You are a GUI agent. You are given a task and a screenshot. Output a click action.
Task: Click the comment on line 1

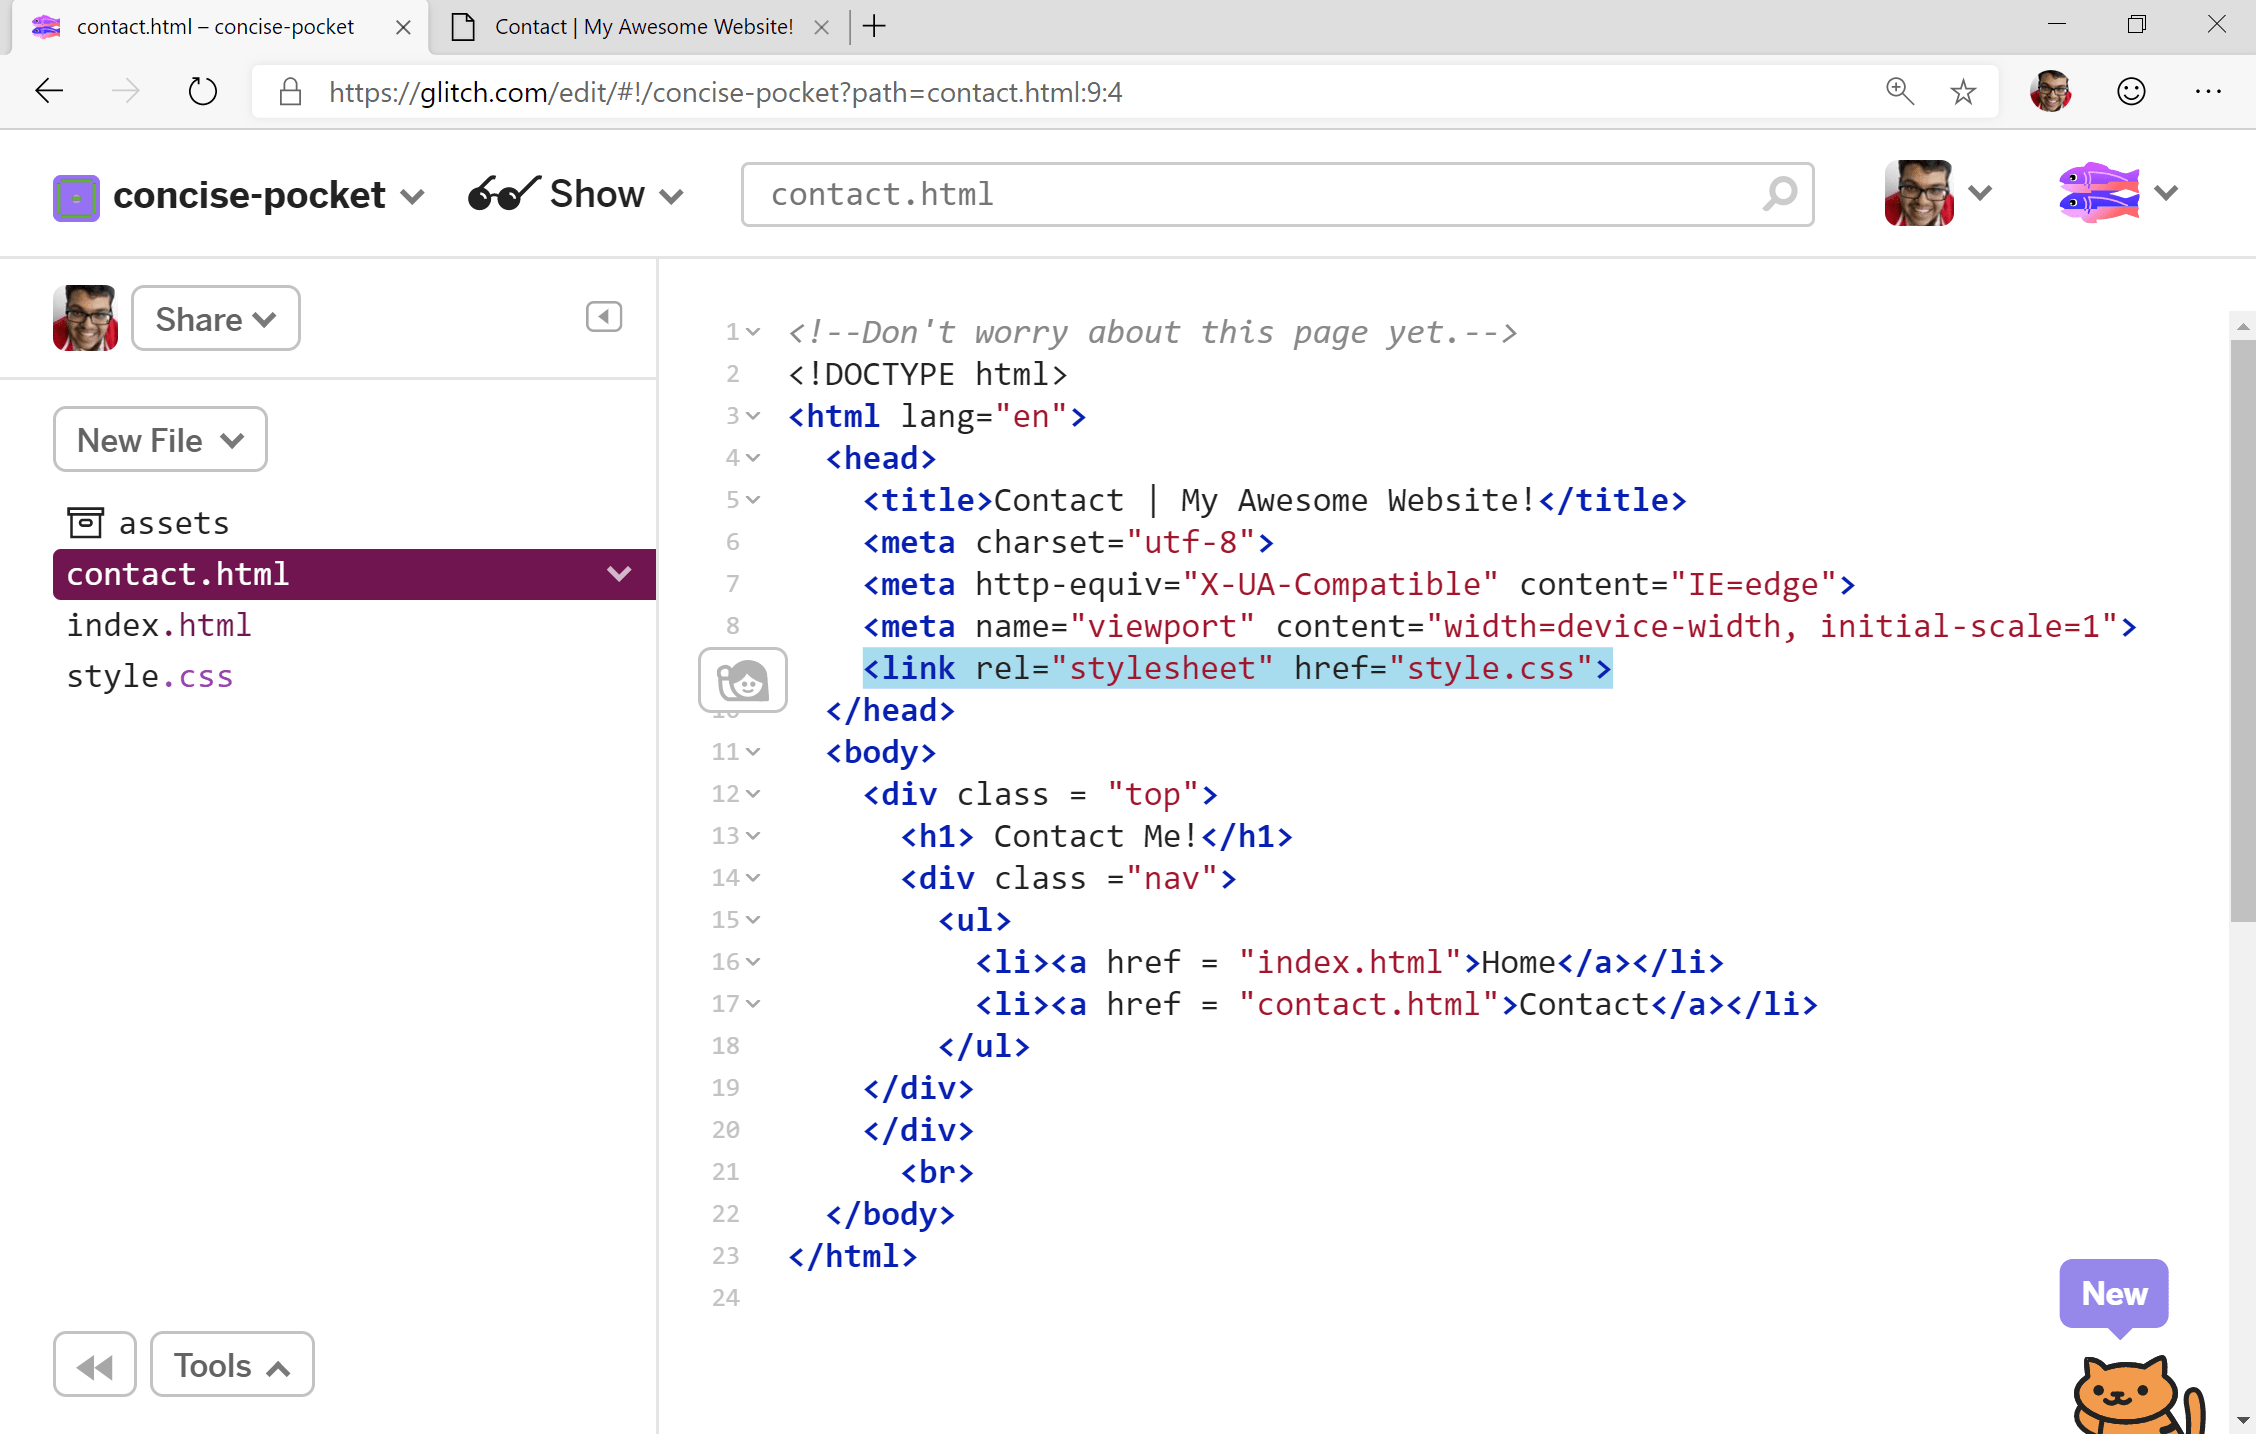(x=1152, y=332)
